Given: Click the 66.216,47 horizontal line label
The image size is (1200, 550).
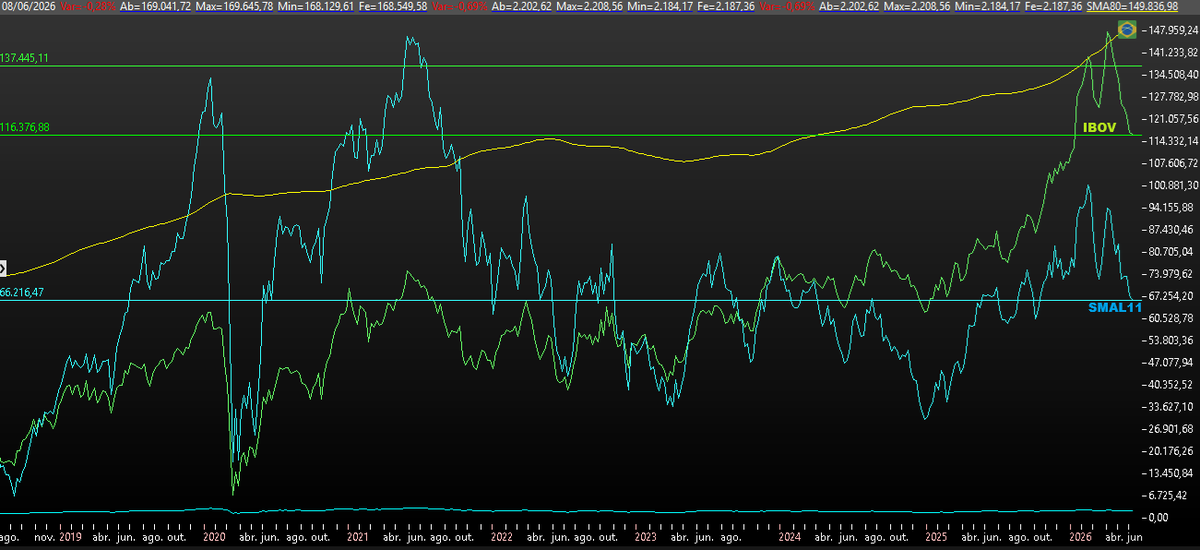Looking at the screenshot, I should 22,292.
